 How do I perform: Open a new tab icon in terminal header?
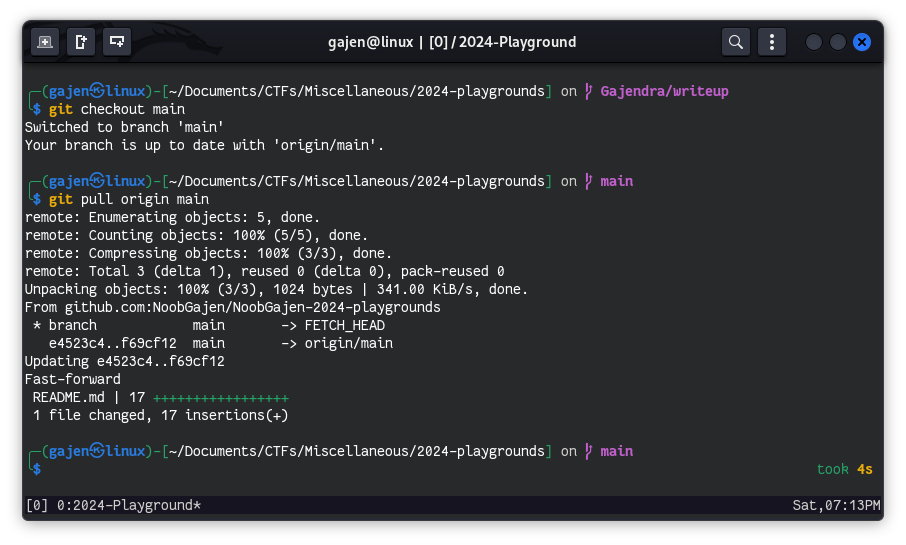pos(44,42)
